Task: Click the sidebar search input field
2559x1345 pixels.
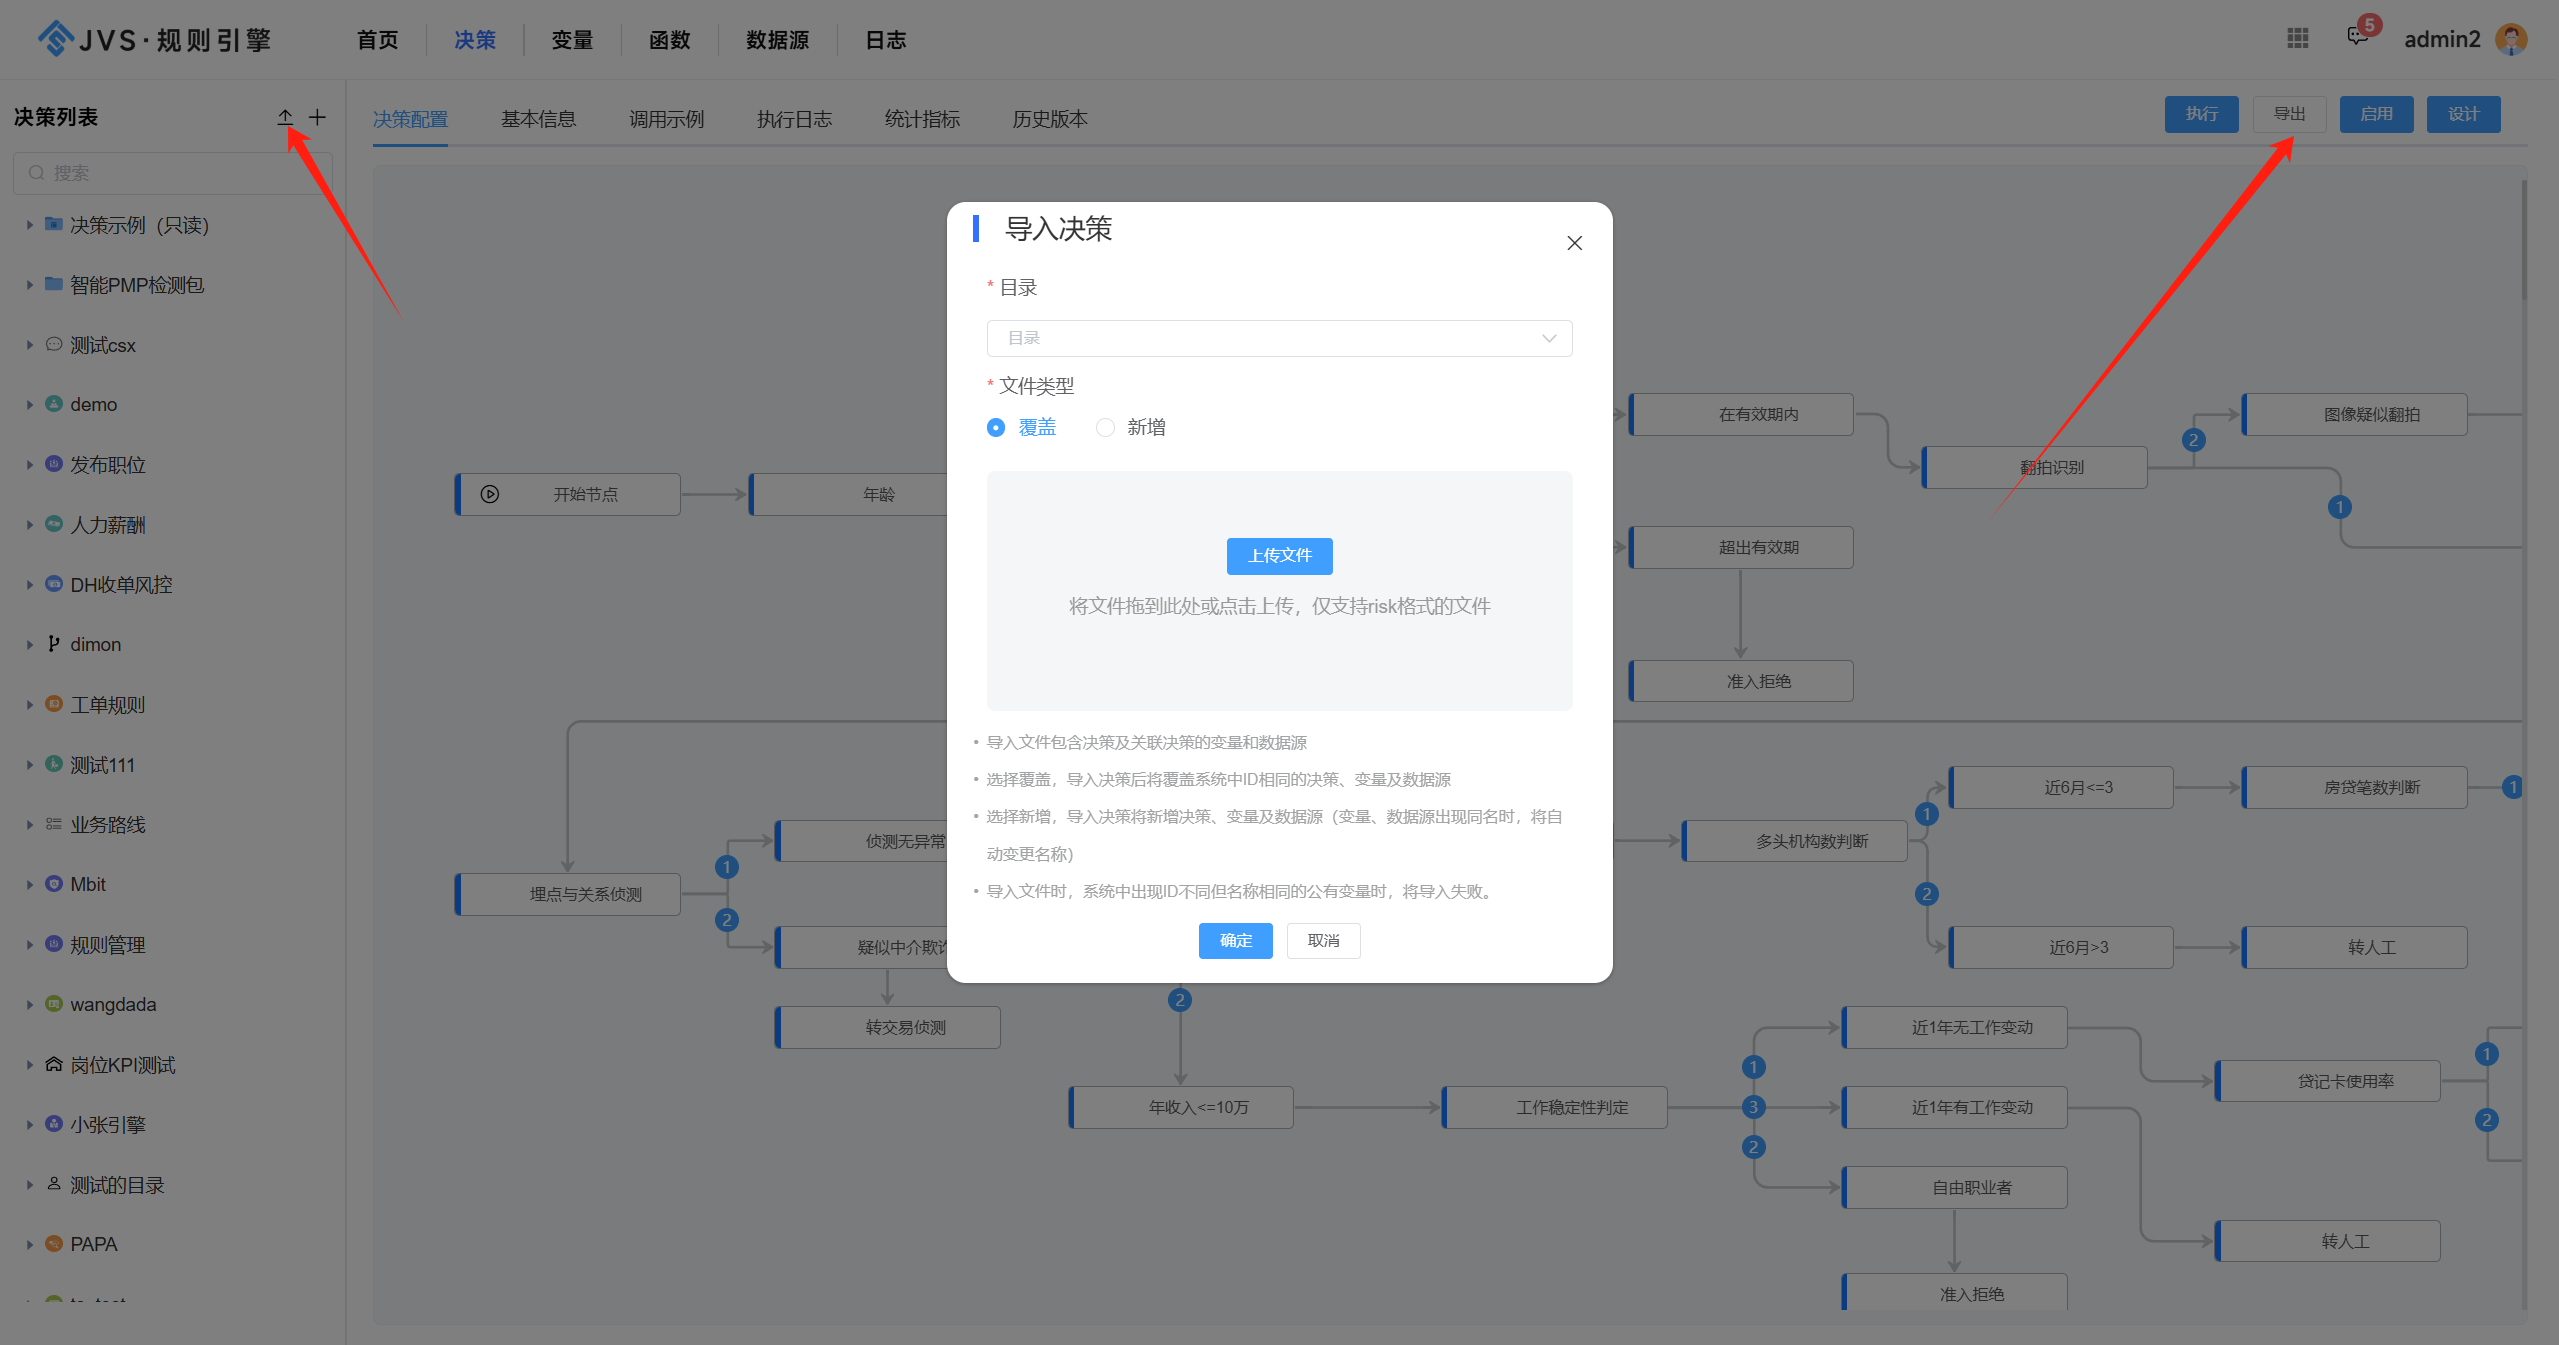Action: tap(170, 172)
